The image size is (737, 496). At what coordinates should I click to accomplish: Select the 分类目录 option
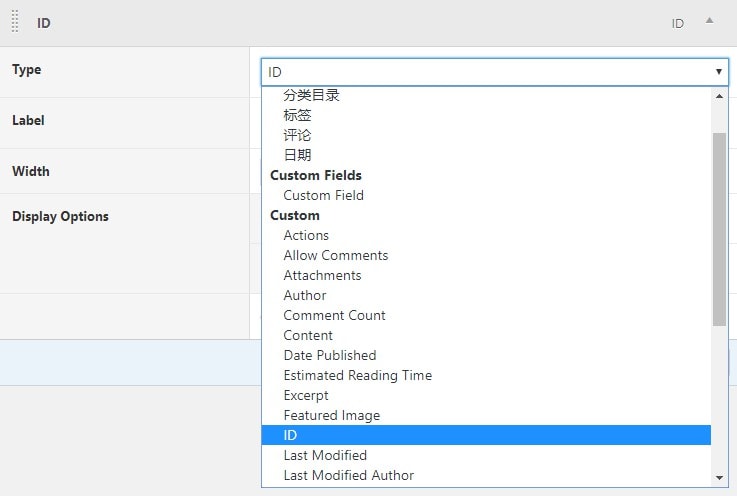pos(311,95)
